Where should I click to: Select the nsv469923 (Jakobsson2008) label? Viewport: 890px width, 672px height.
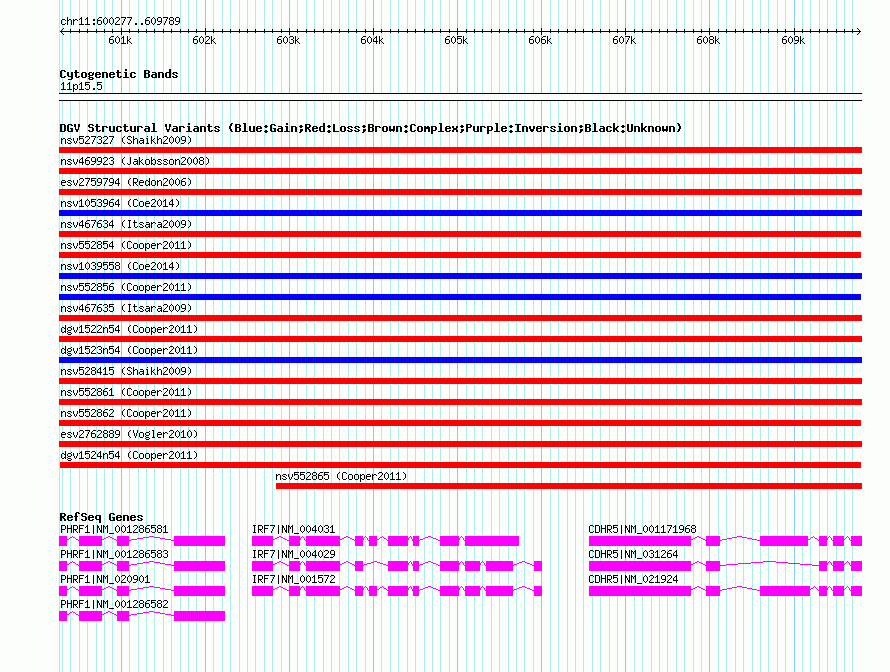(x=135, y=161)
